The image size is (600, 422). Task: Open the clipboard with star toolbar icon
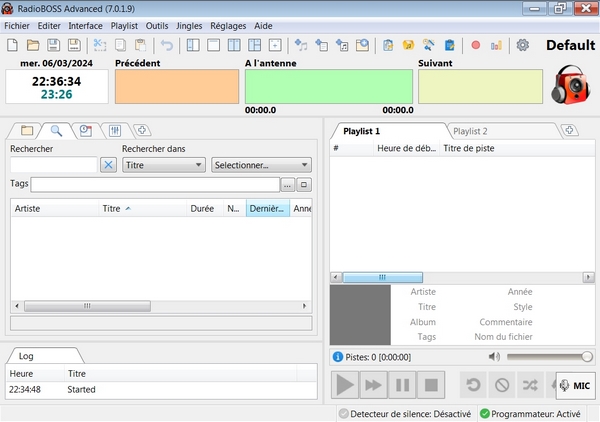[388, 45]
